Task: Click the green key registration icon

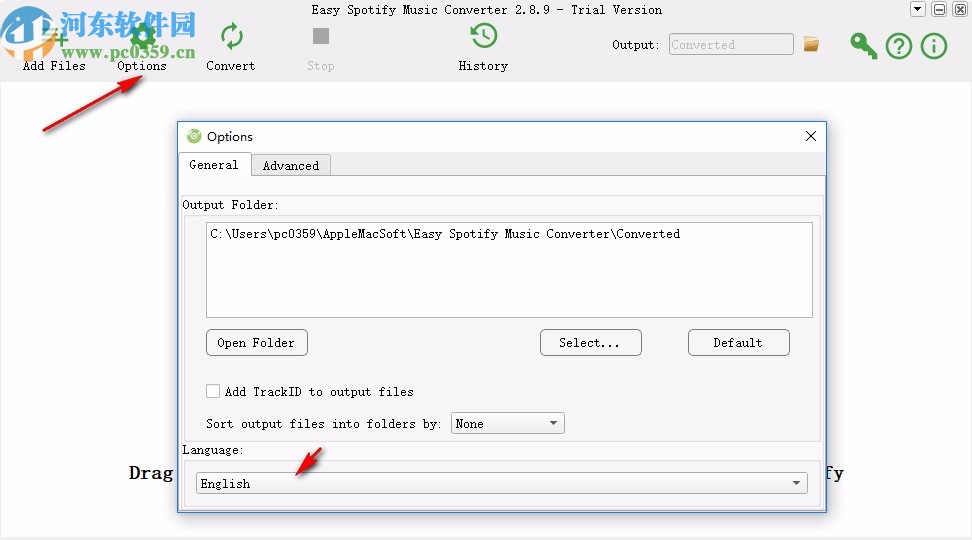Action: click(x=864, y=46)
